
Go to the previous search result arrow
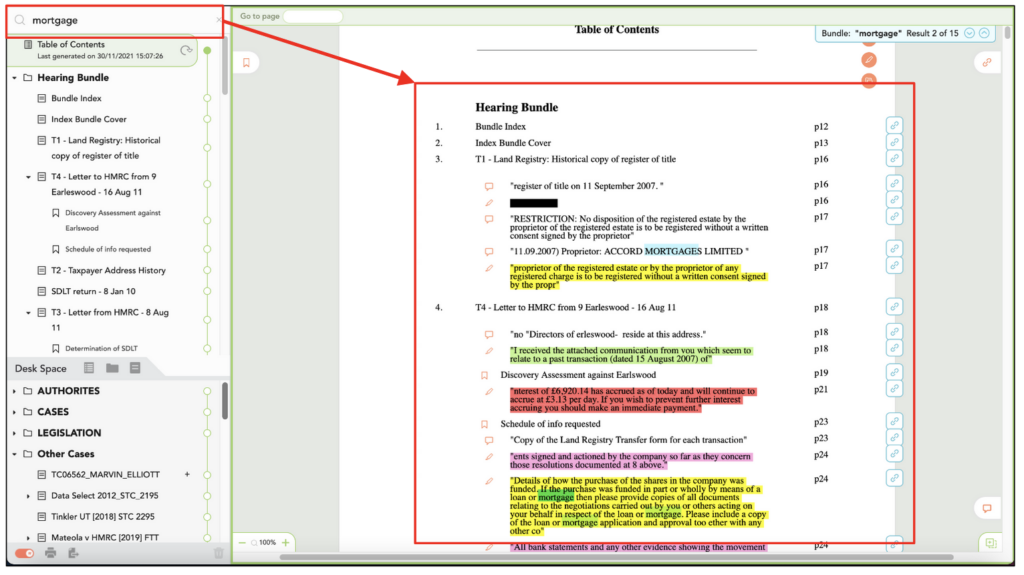(984, 33)
